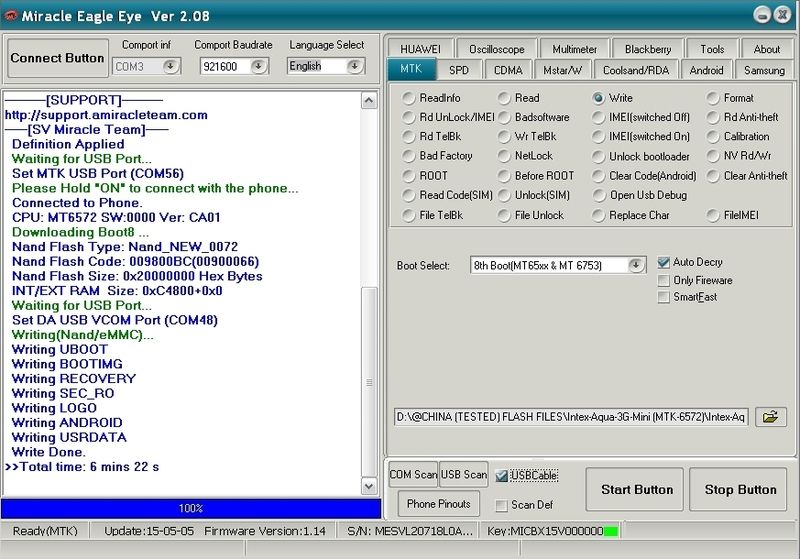Expand the Boot Select dropdown
The height and width of the screenshot is (559, 800).
[x=635, y=265]
